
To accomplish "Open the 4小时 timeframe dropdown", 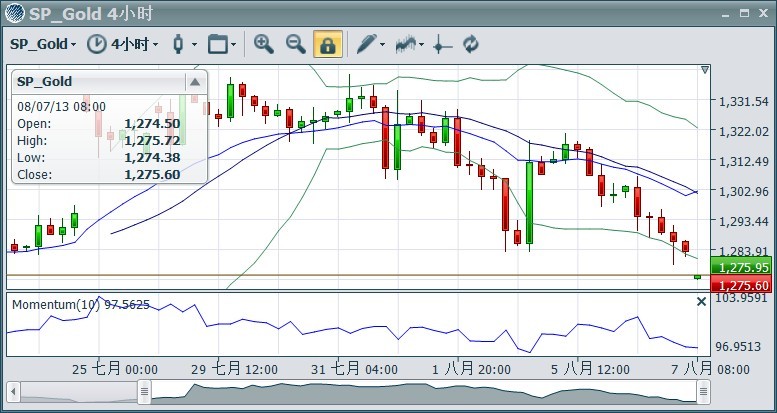I will [134, 44].
